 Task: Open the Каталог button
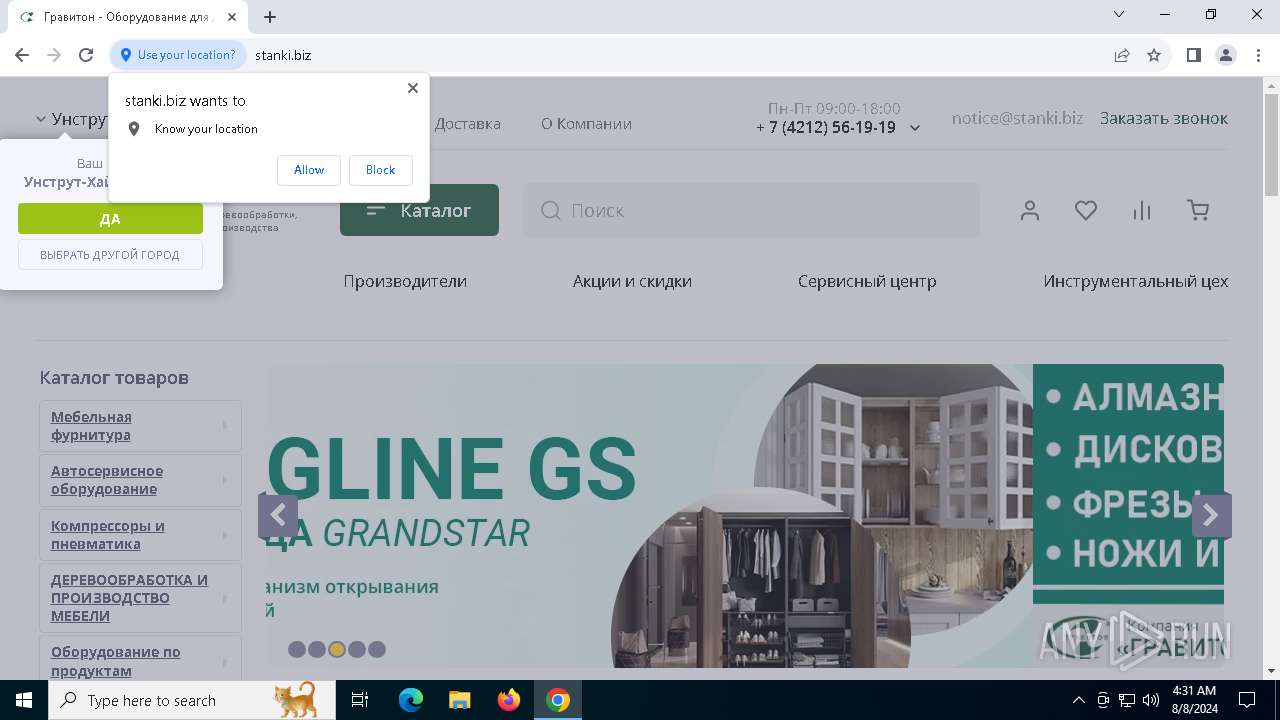pos(419,210)
